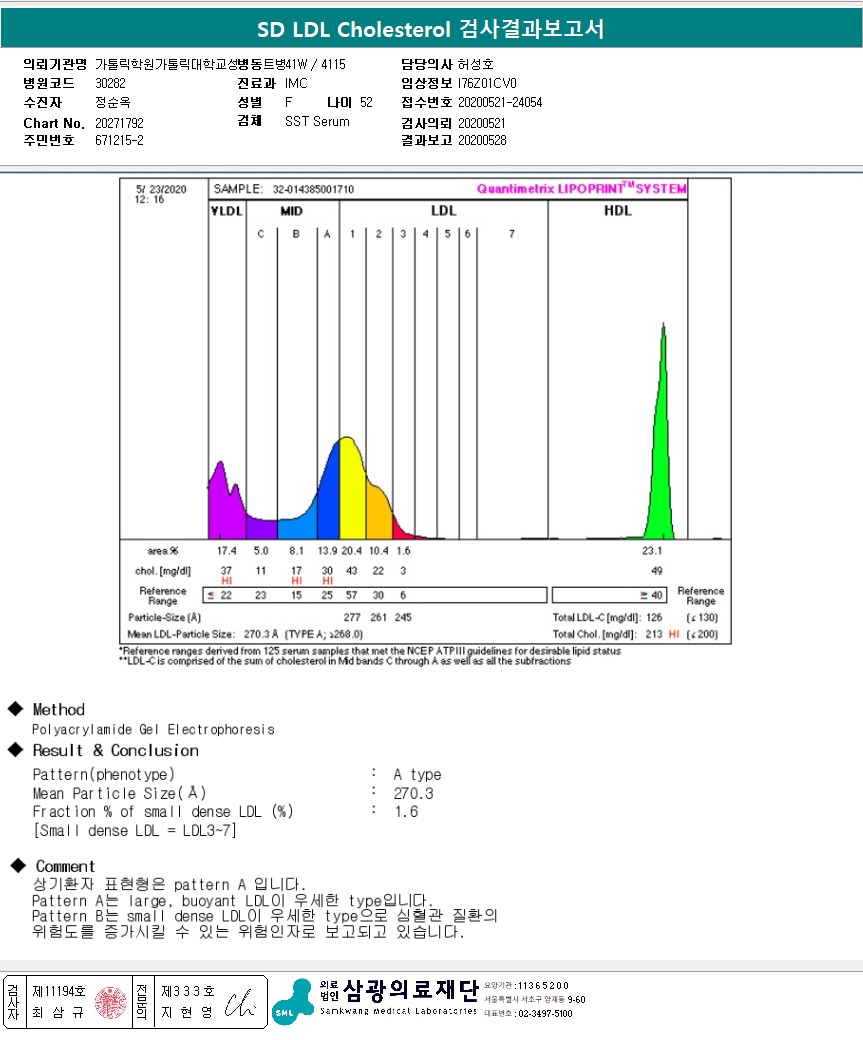Click the diamond bullet beside Result & Conclusion
The image size is (863, 1040).
pyautogui.click(x=15, y=749)
